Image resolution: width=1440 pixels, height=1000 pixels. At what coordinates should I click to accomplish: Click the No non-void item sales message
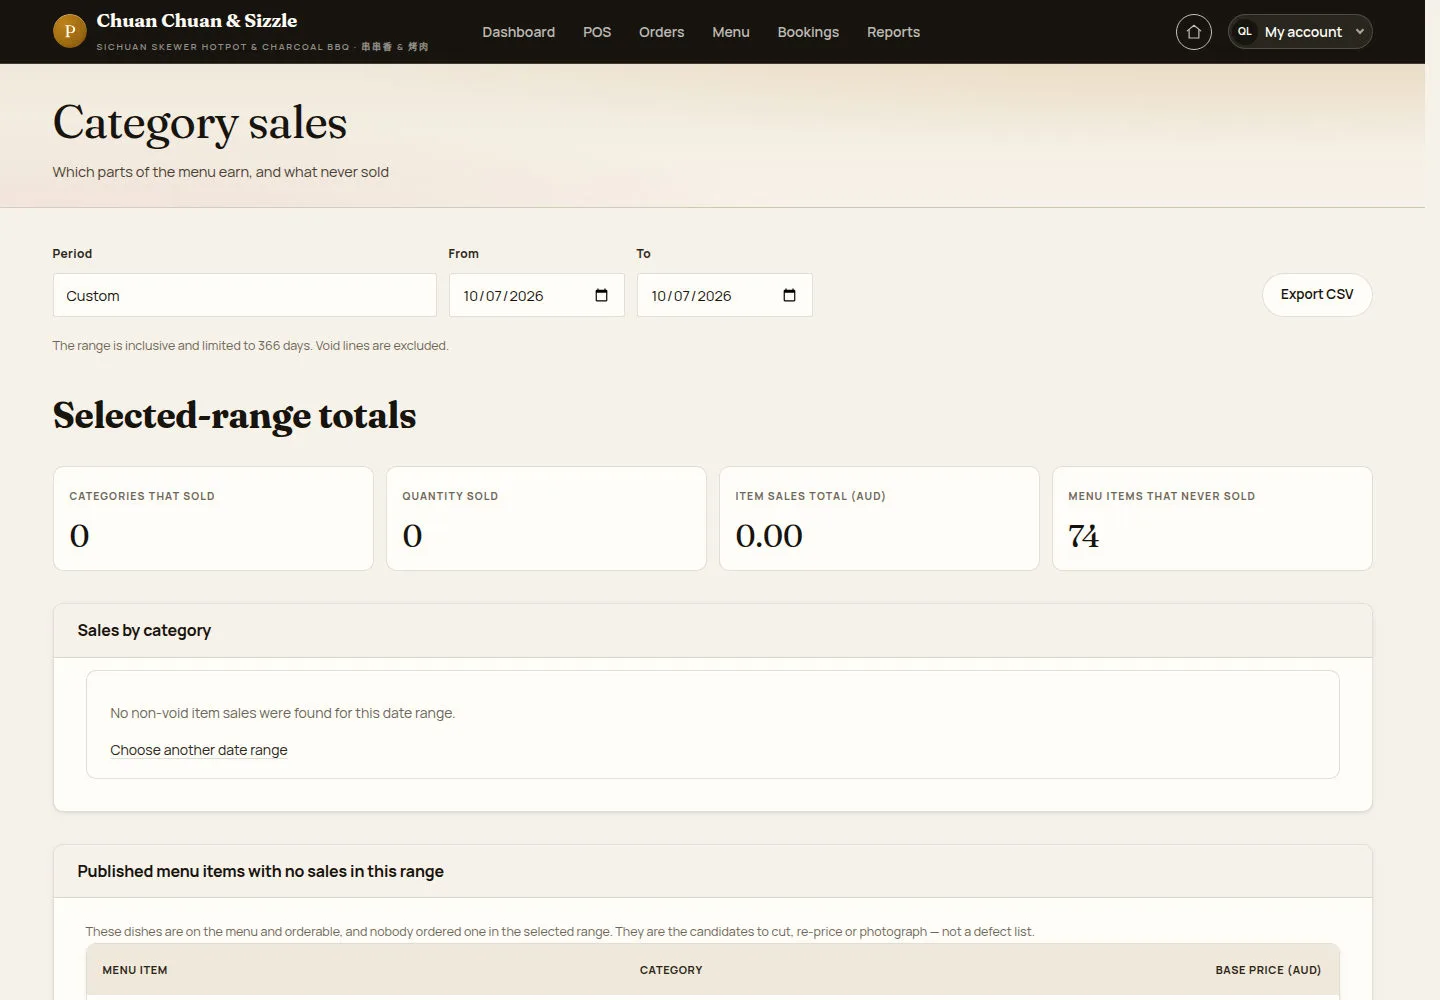[282, 713]
